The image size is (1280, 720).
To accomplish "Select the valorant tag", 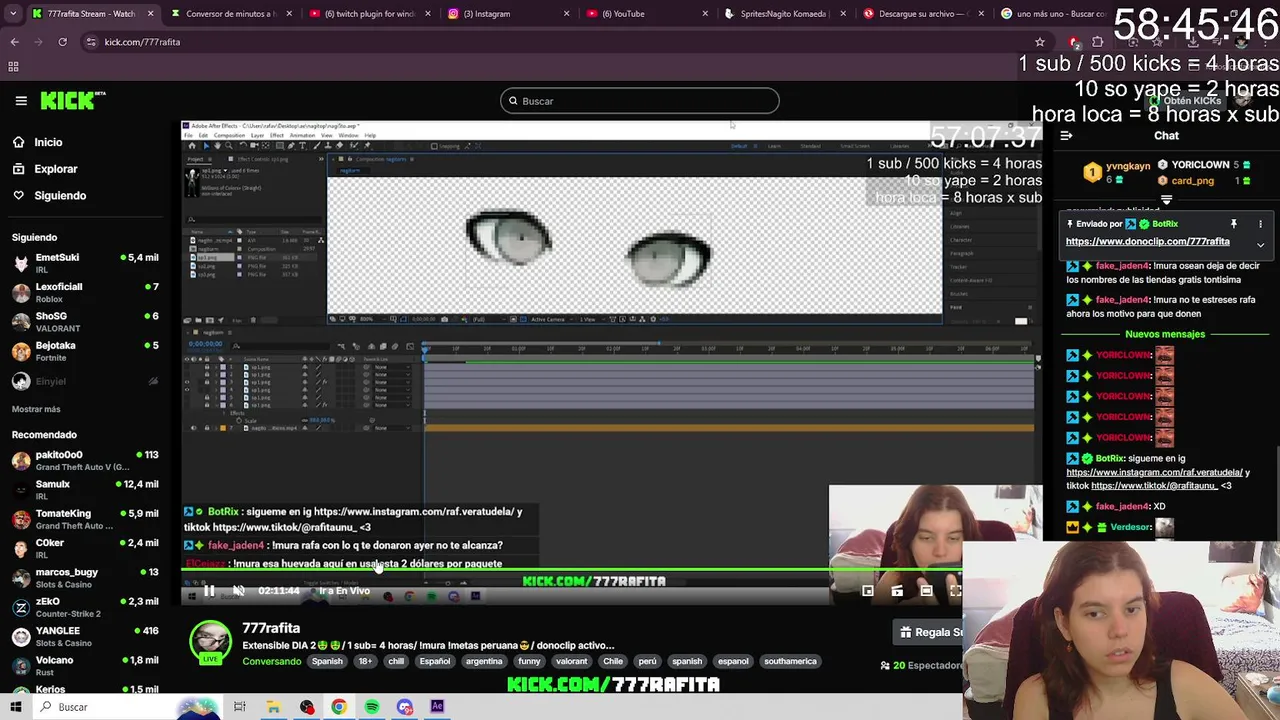I will [571, 661].
